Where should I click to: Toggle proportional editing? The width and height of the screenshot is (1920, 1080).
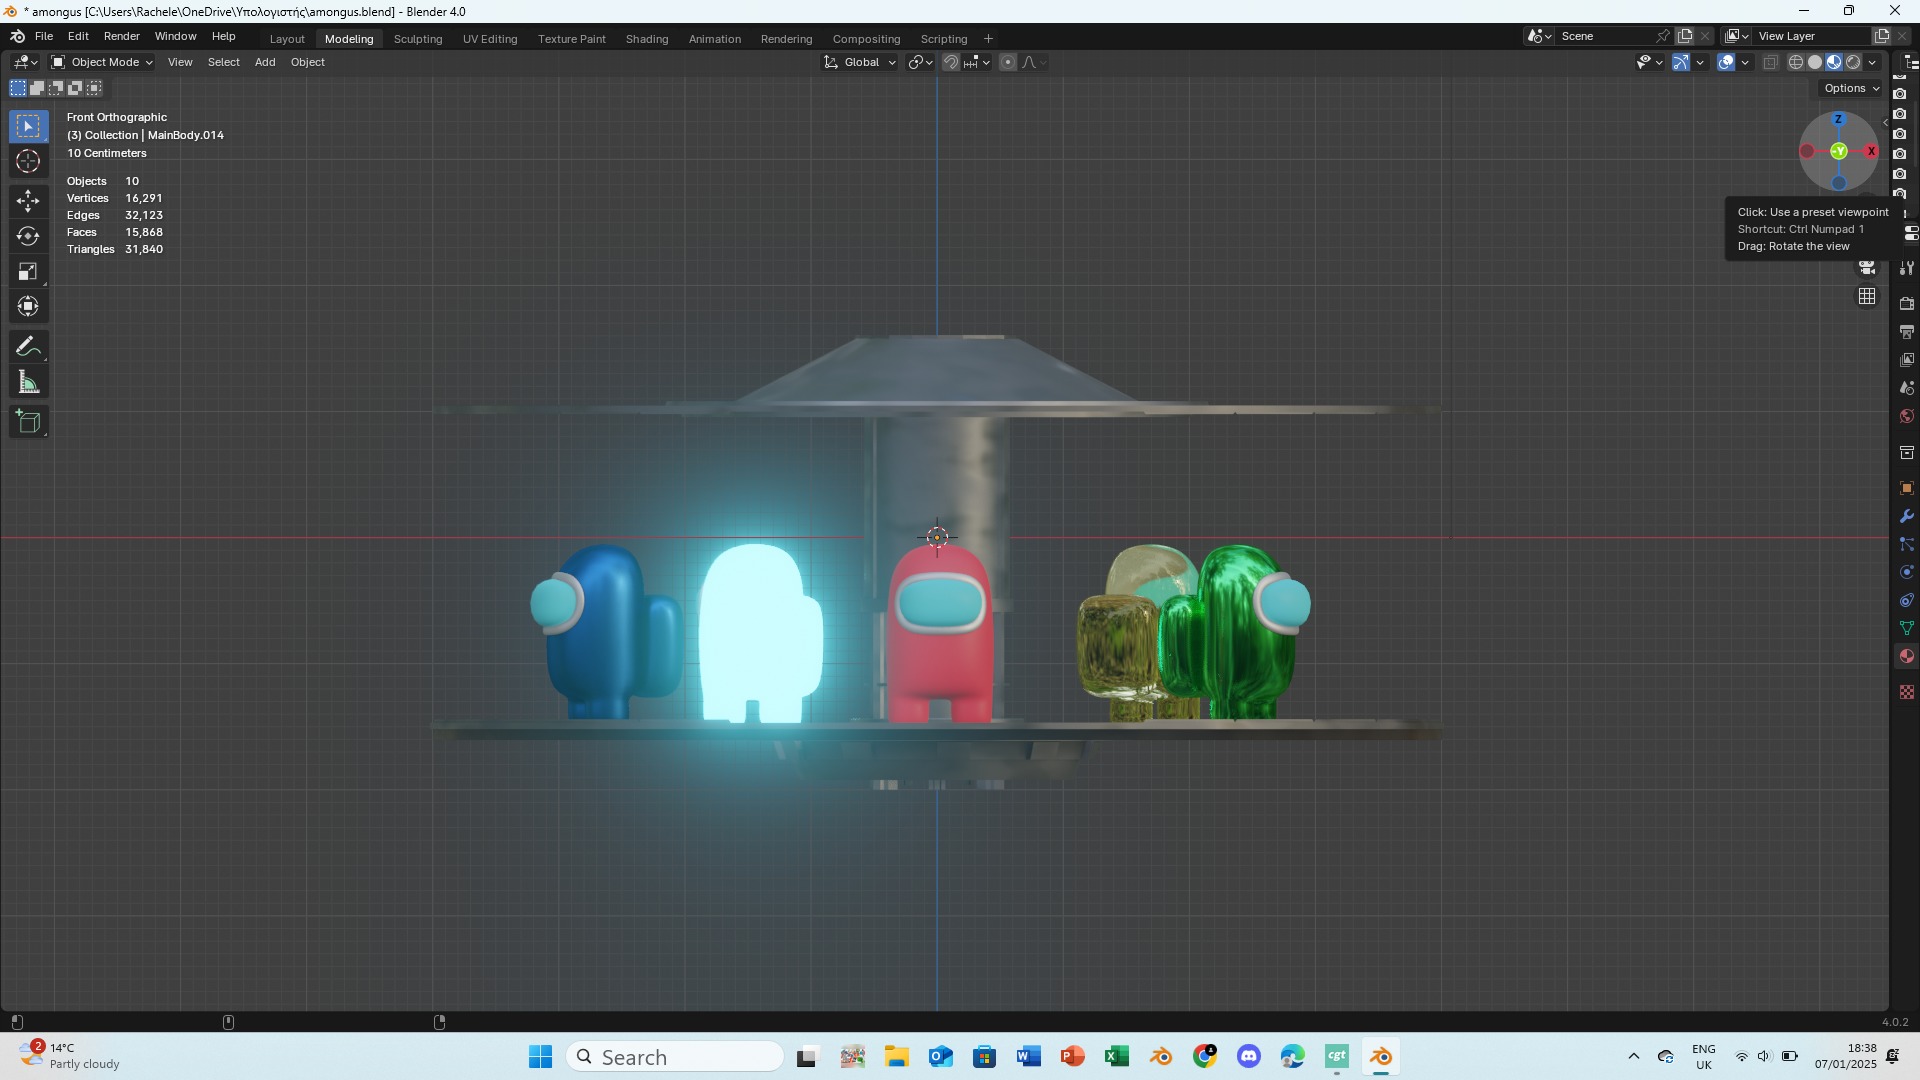(x=1008, y=62)
